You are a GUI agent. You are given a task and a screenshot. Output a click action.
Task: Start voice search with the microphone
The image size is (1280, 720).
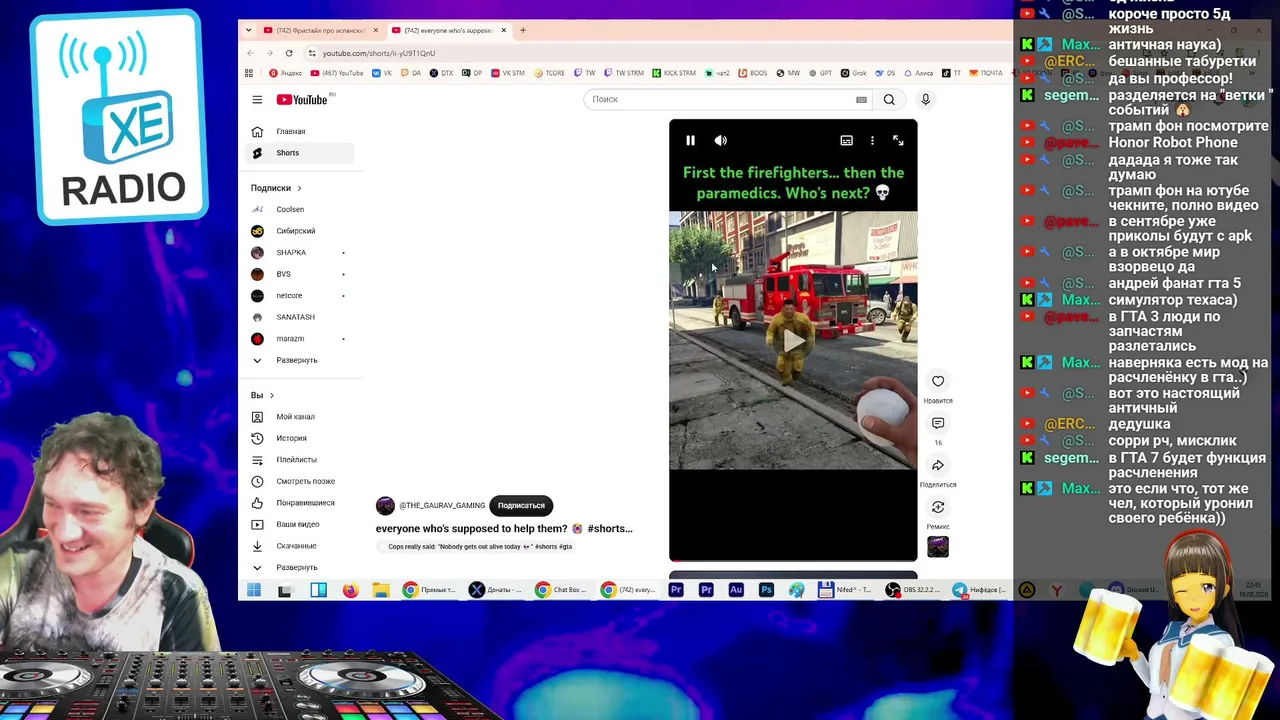click(x=925, y=99)
